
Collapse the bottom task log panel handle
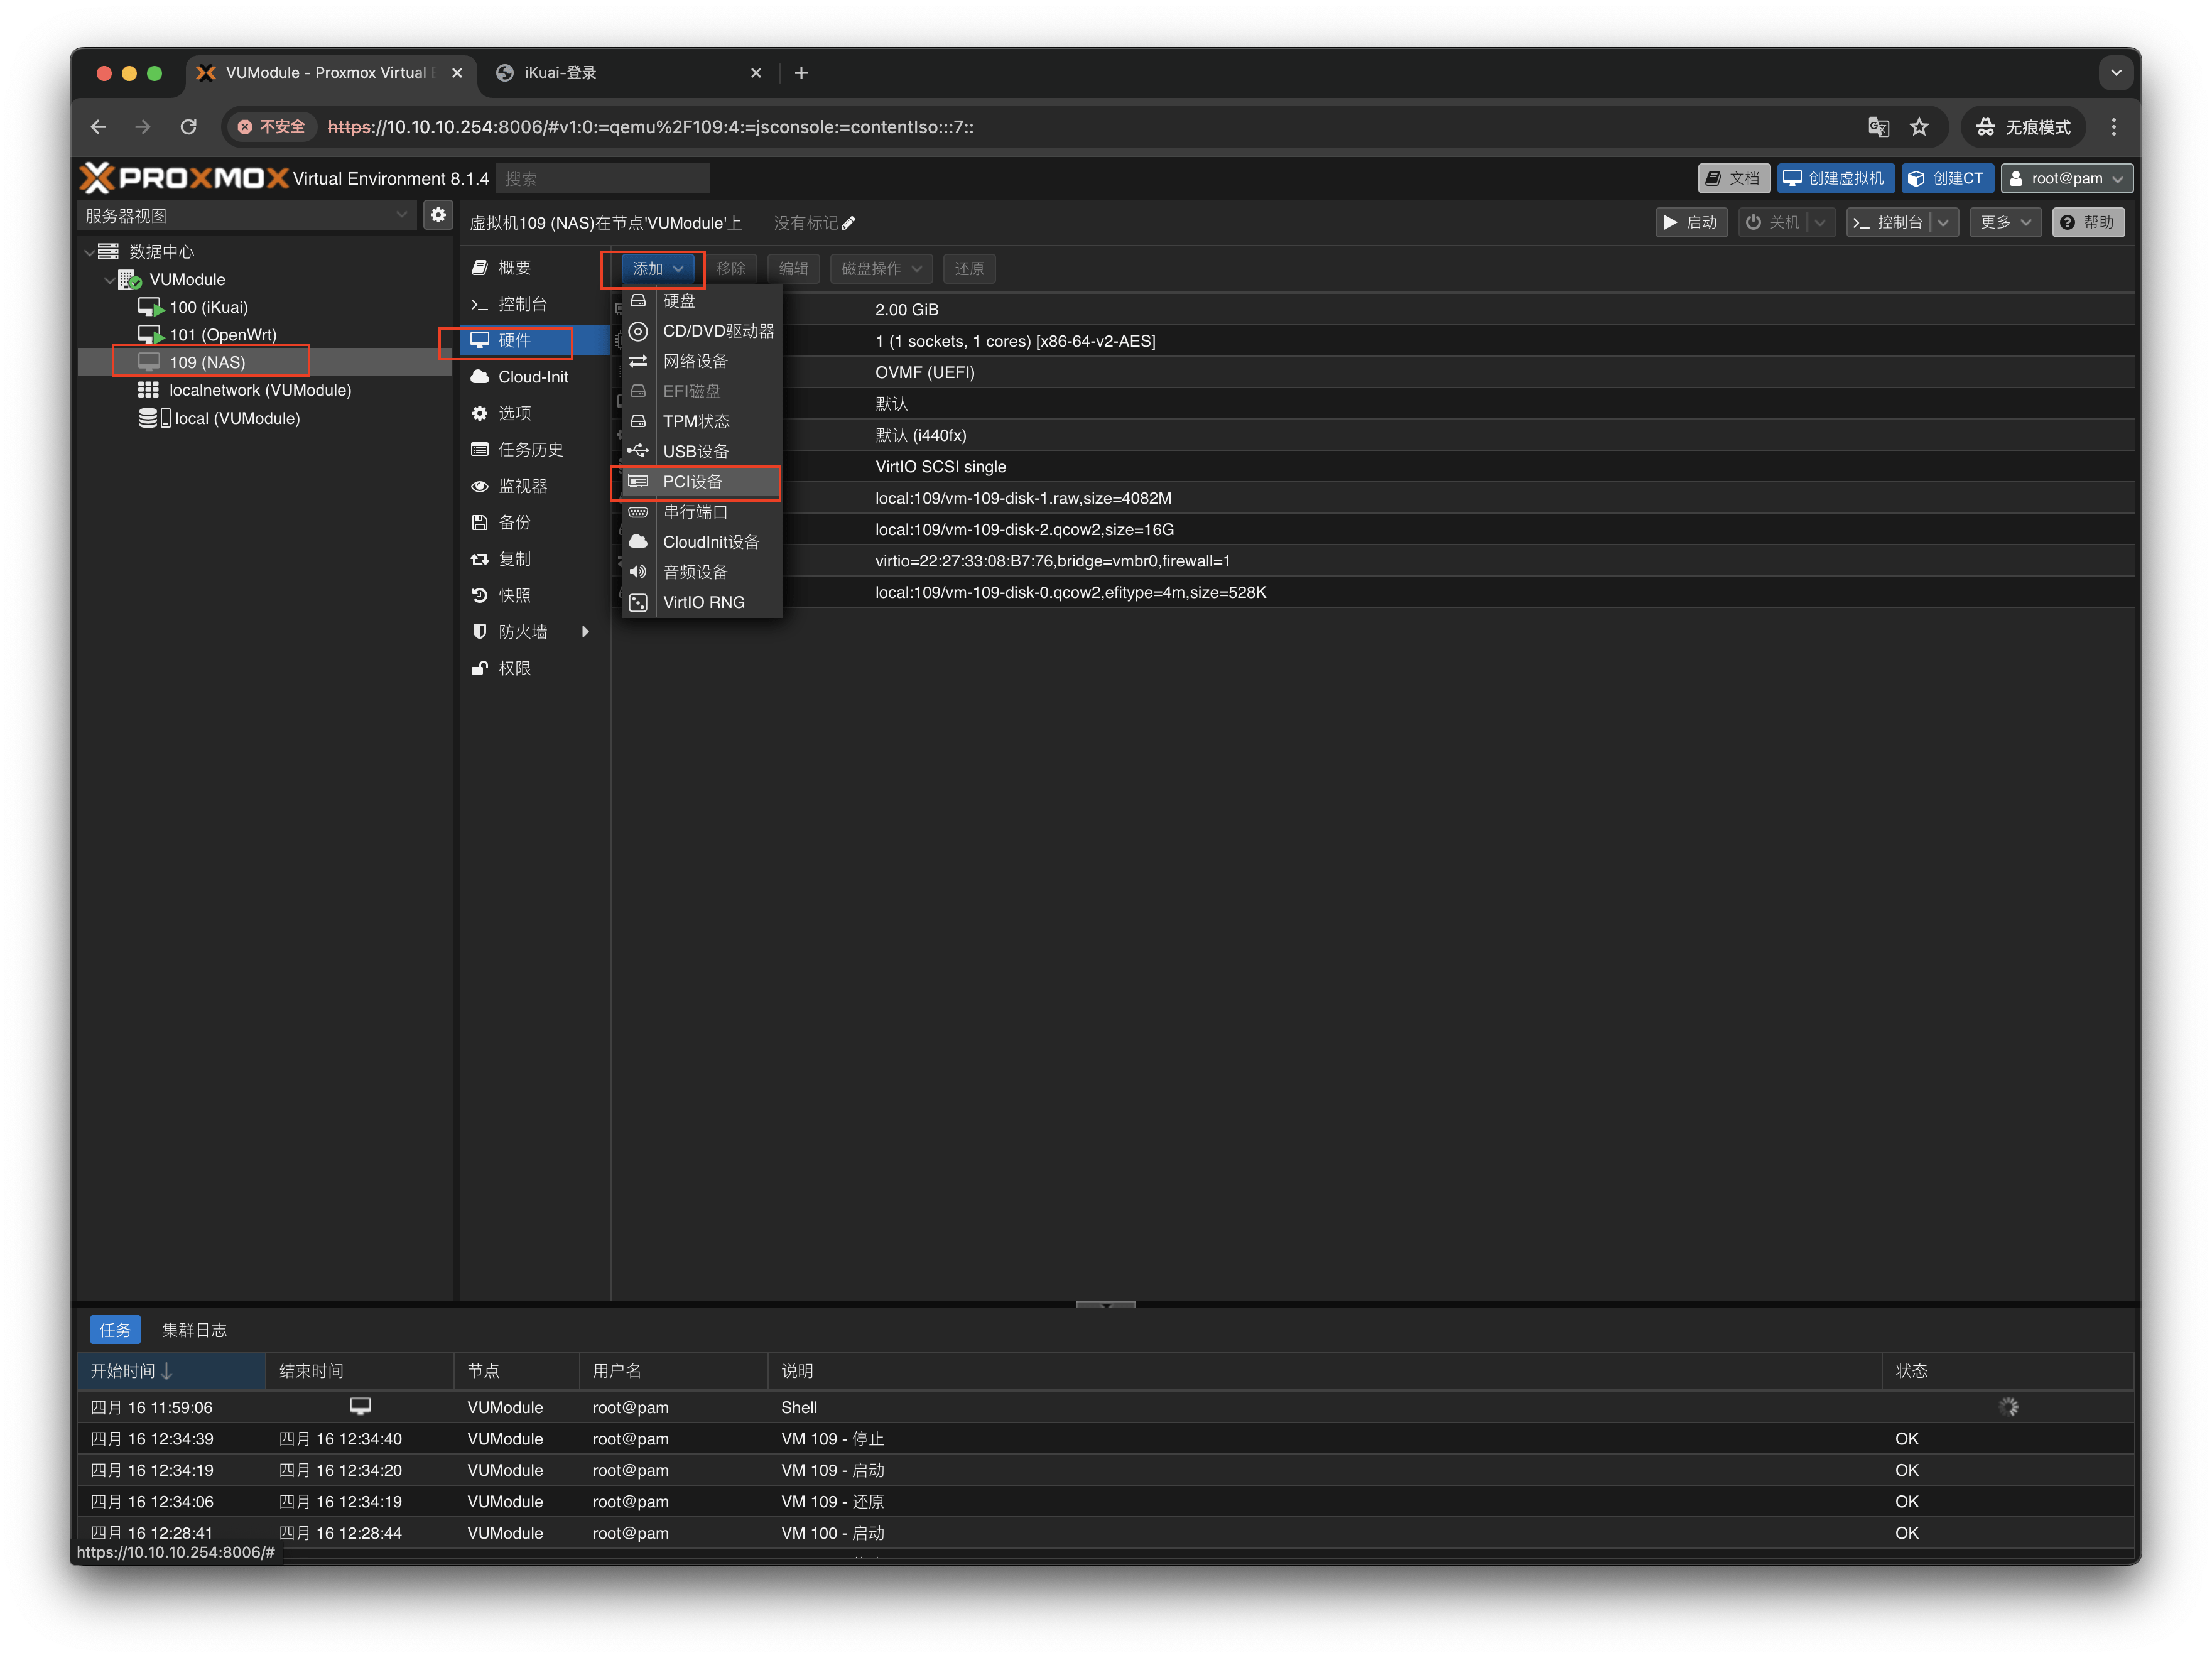[x=1105, y=1304]
